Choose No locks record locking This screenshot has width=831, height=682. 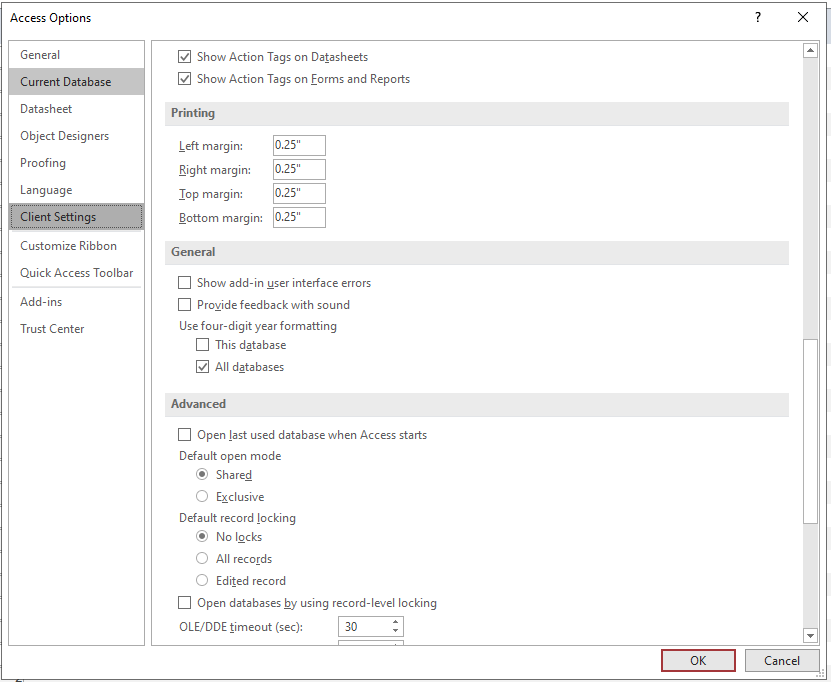(202, 536)
